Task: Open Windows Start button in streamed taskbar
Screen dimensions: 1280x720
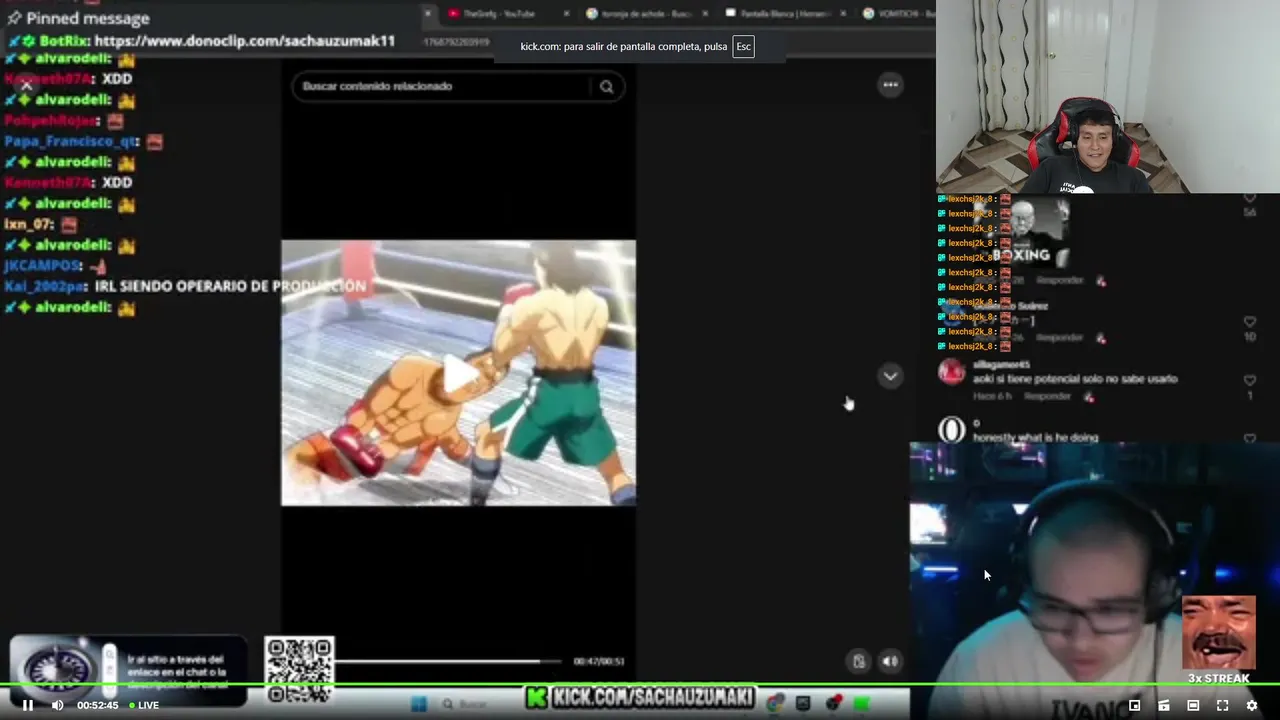Action: [419, 704]
